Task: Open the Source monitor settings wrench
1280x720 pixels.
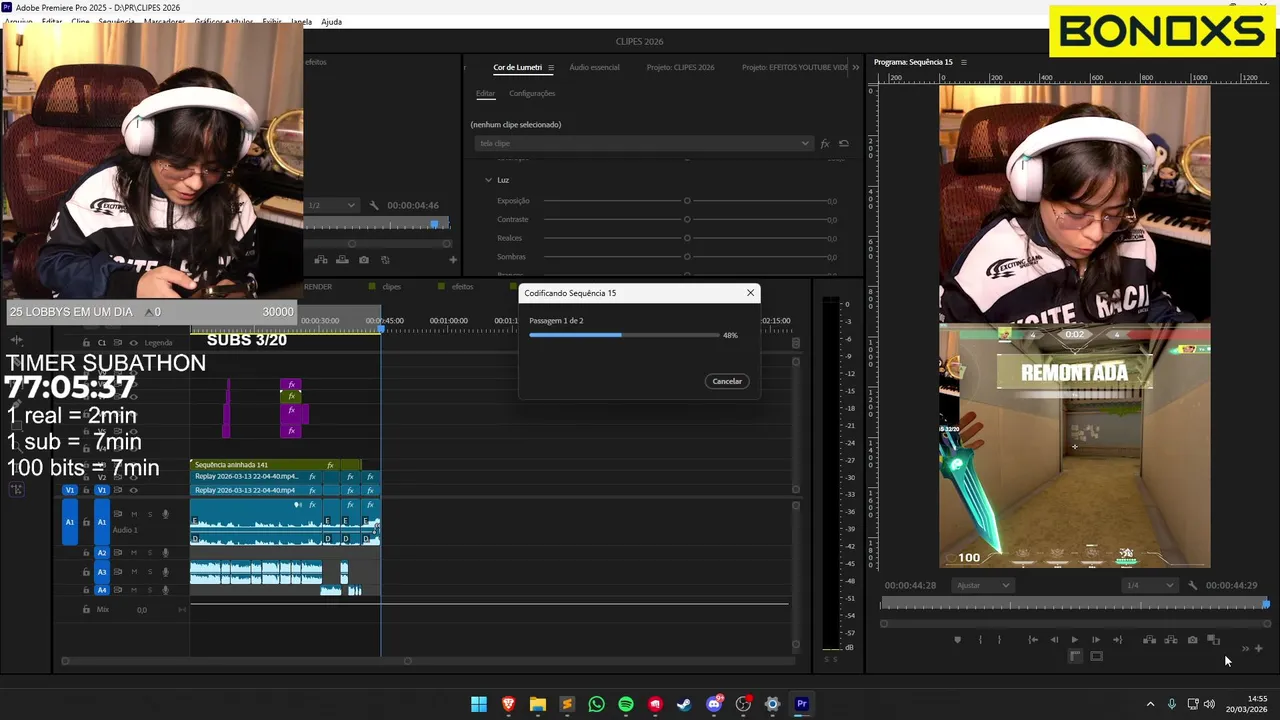Action: pos(374,205)
